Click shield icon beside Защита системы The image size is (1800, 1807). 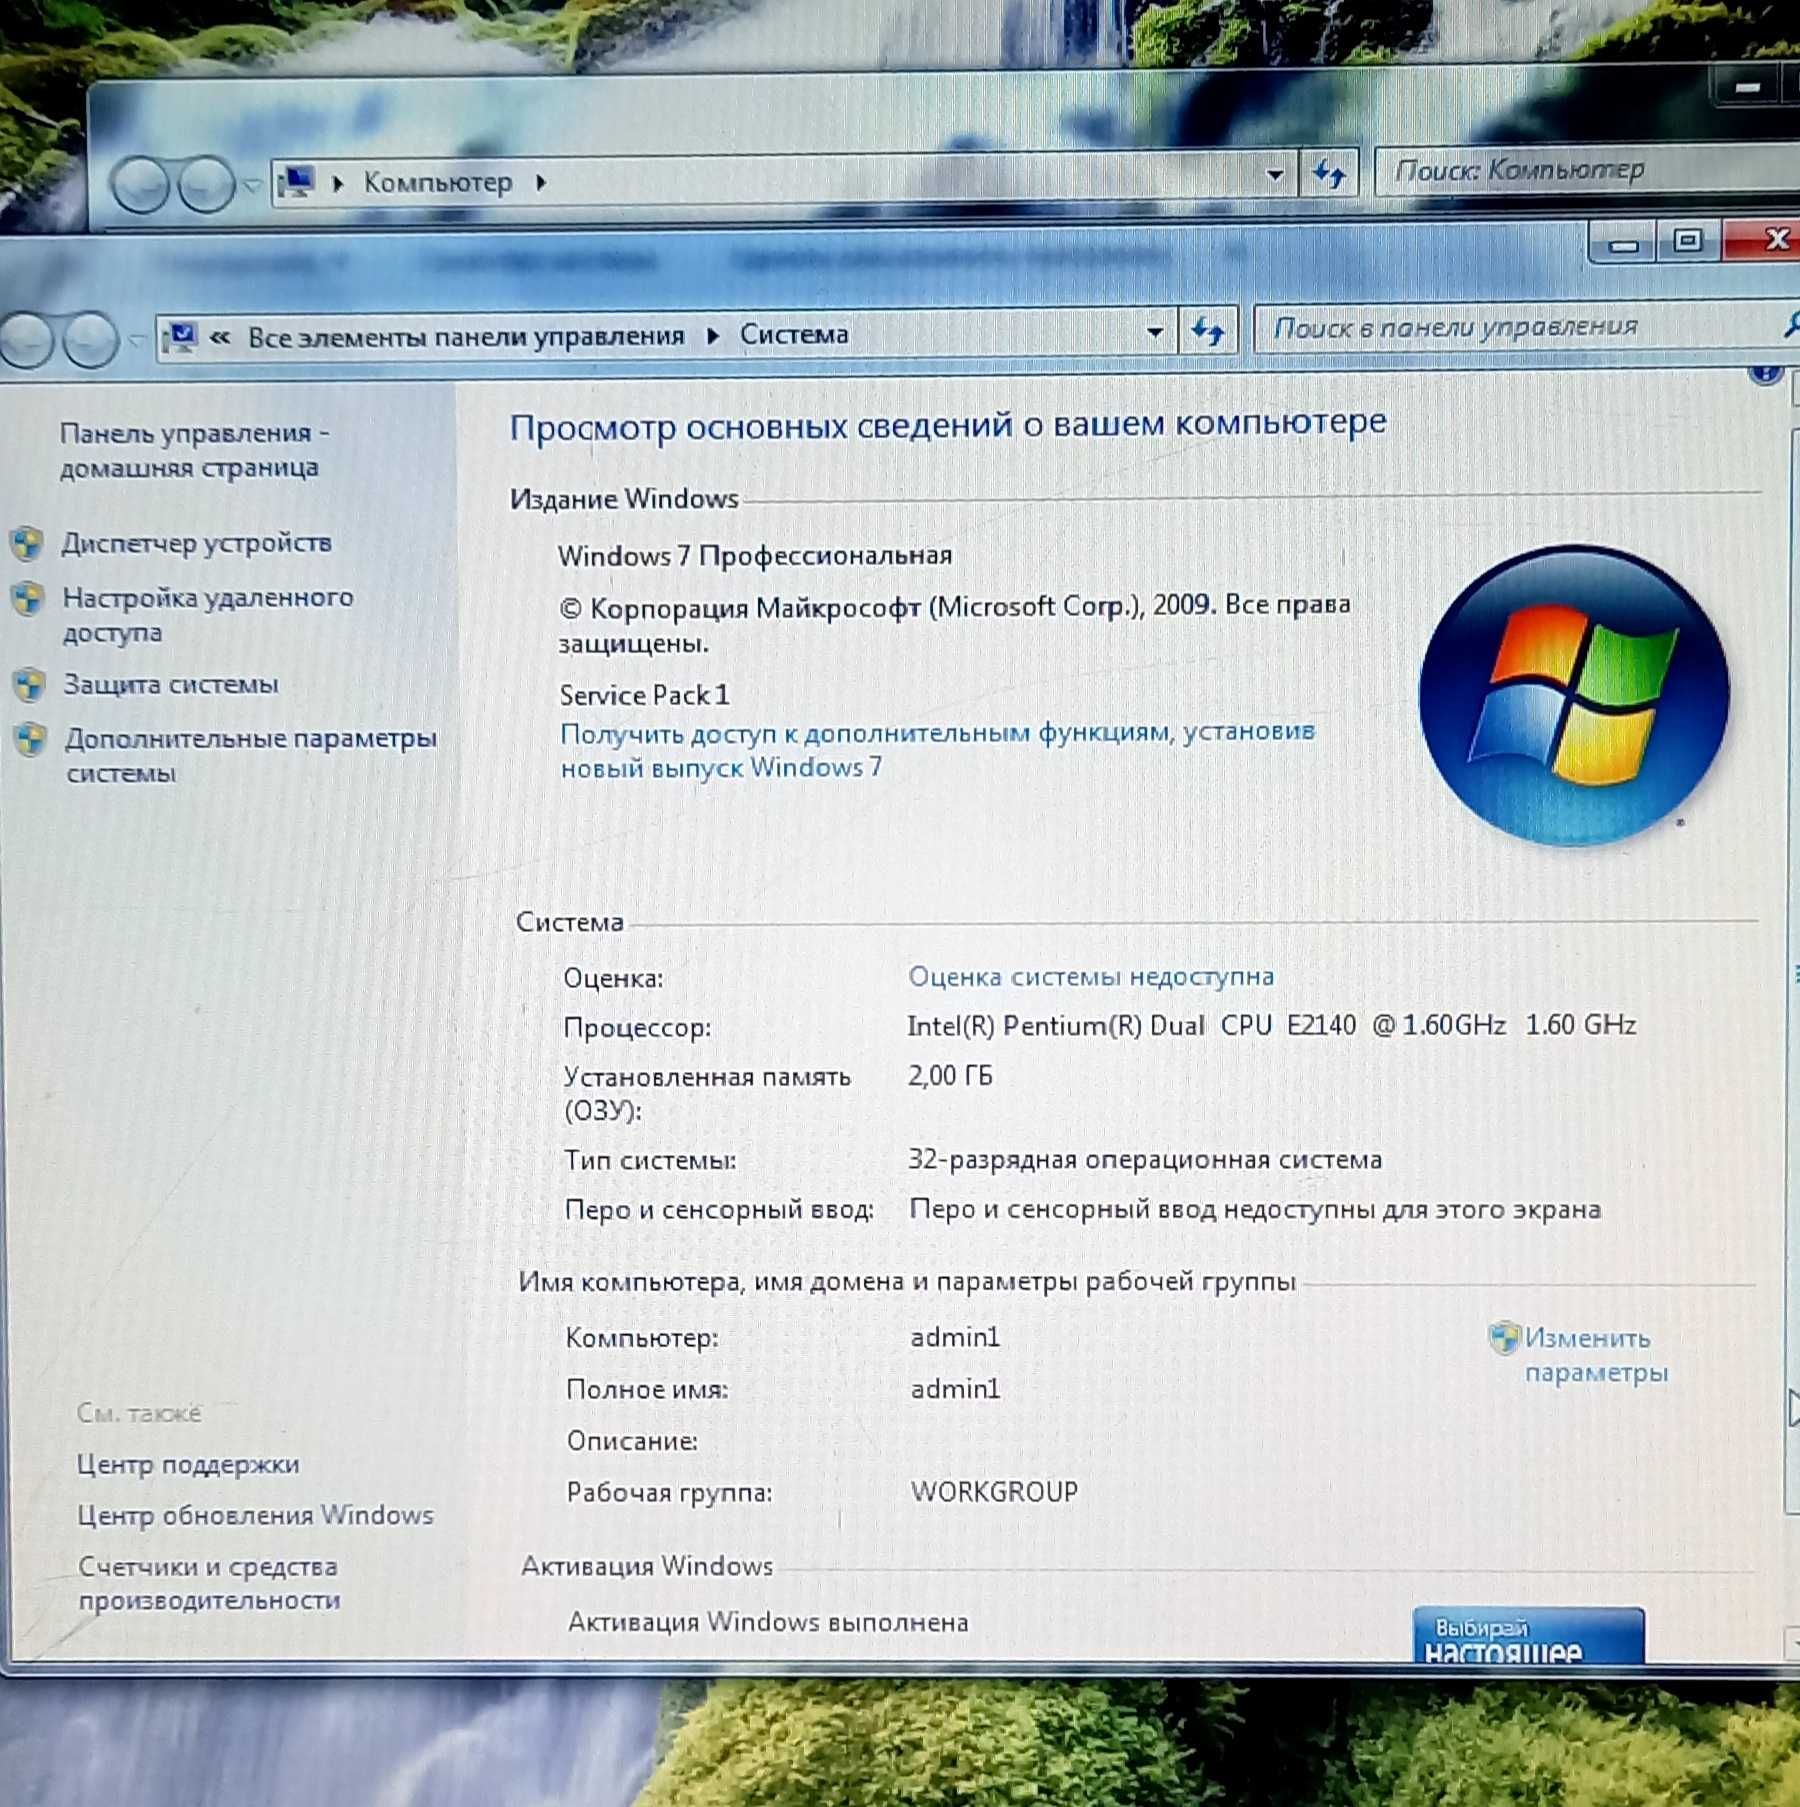(x=30, y=685)
